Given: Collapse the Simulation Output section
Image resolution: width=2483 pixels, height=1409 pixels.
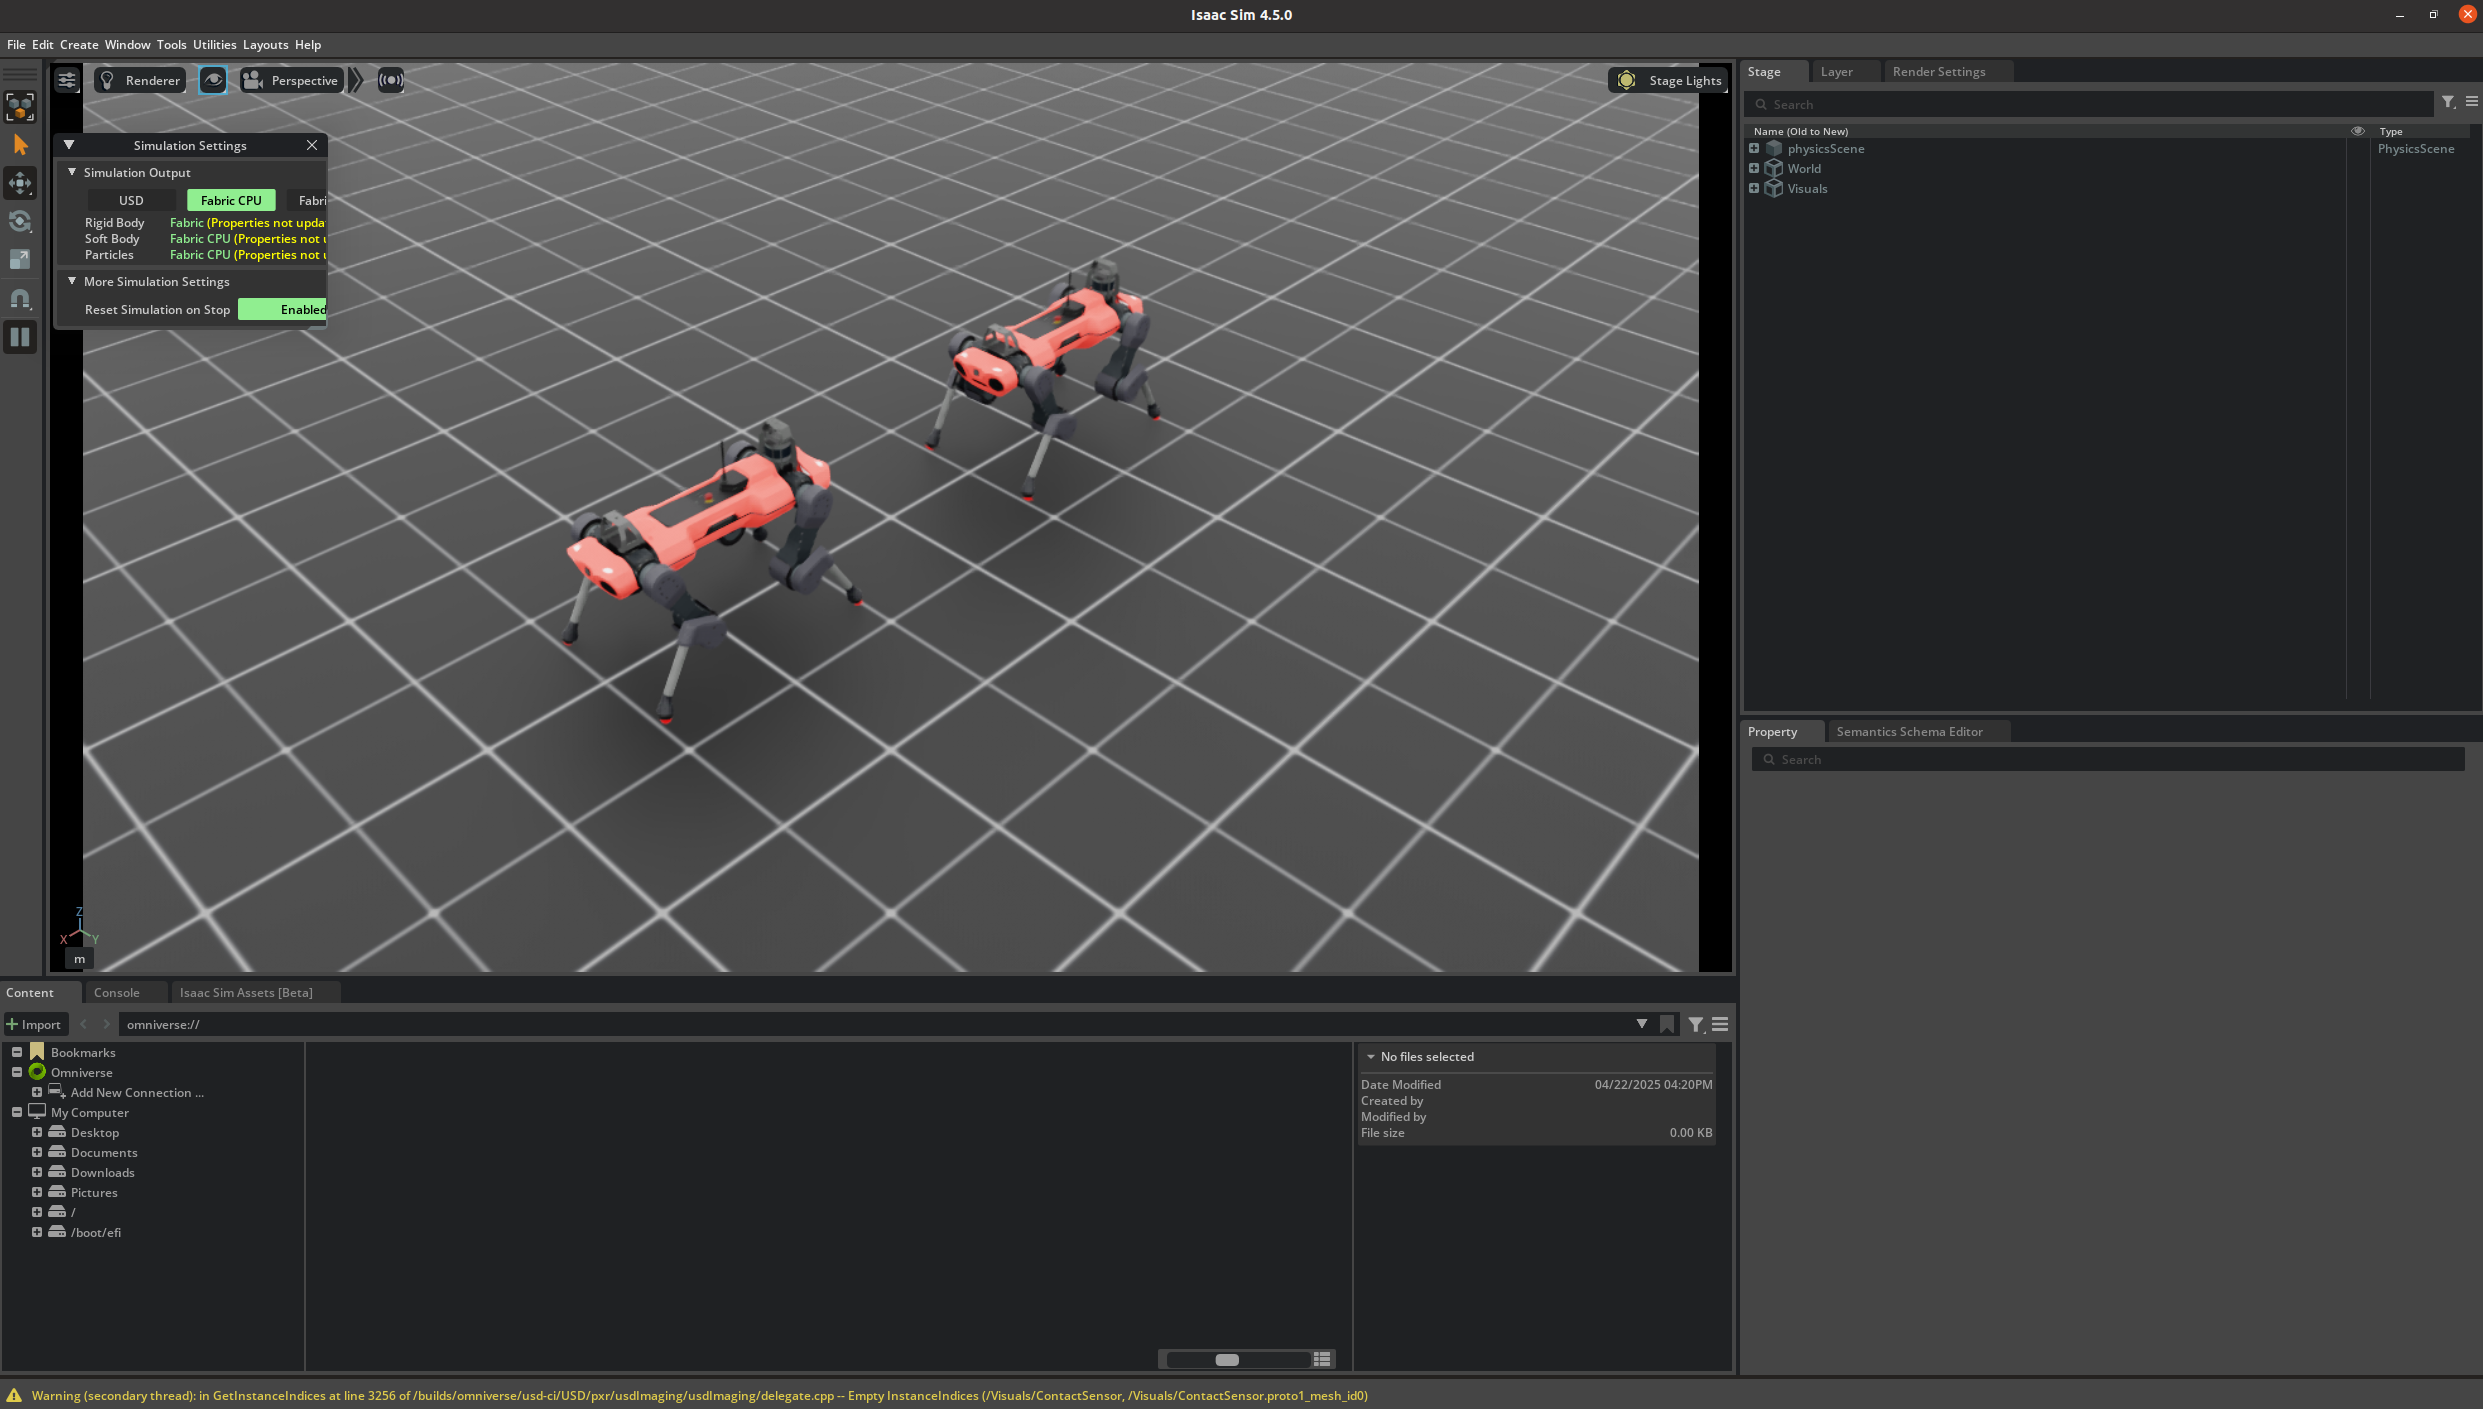Looking at the screenshot, I should 72,173.
